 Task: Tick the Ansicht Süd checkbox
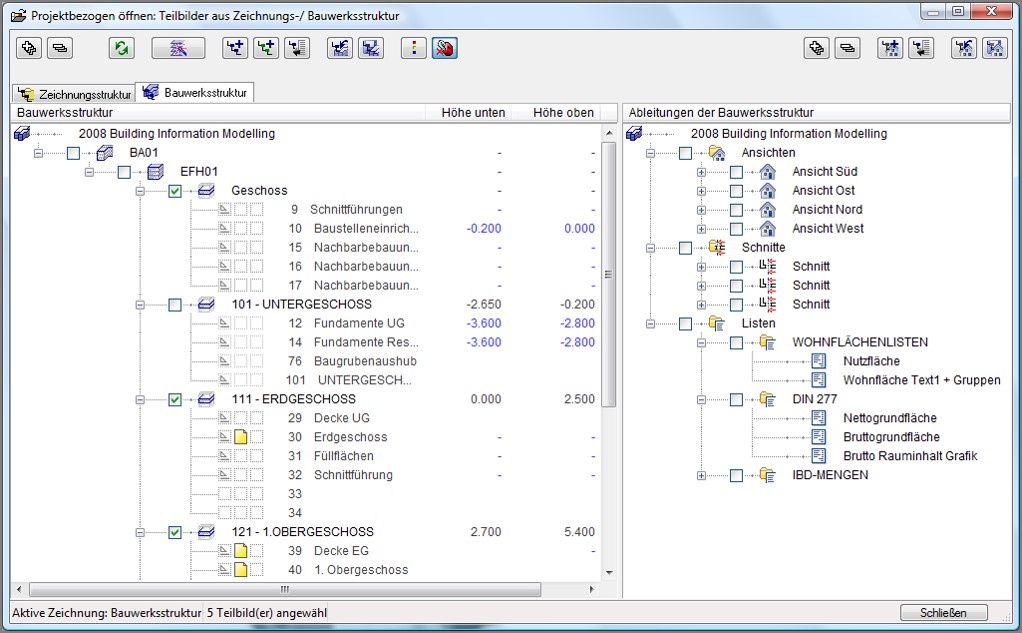point(736,172)
